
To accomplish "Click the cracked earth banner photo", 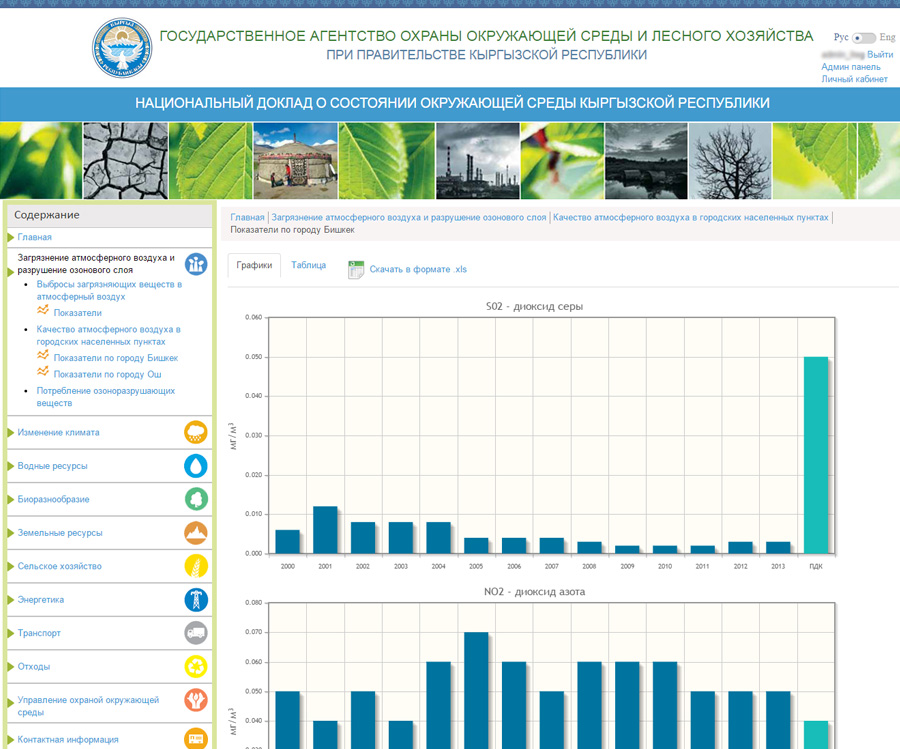I will [125, 160].
